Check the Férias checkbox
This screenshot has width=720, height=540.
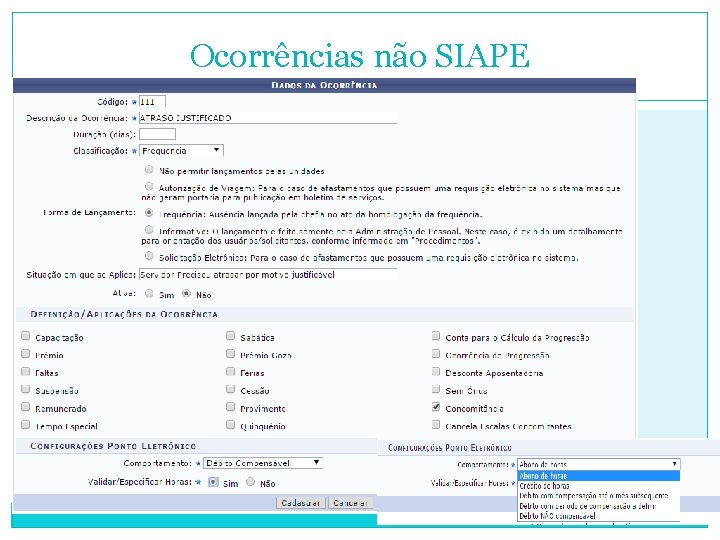click(231, 371)
